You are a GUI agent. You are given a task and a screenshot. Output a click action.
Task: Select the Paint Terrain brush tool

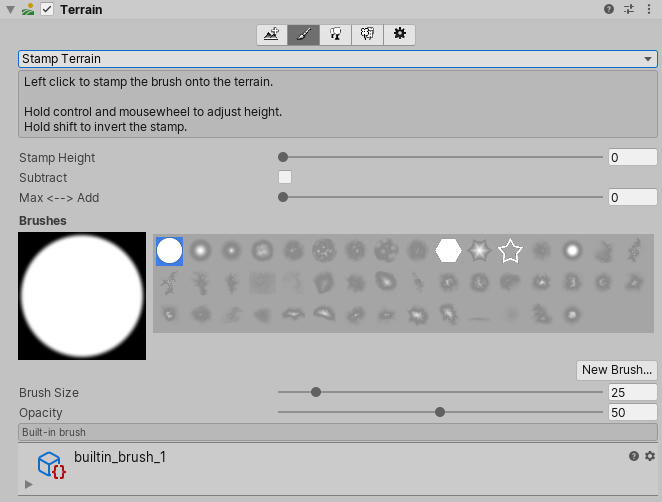click(303, 34)
